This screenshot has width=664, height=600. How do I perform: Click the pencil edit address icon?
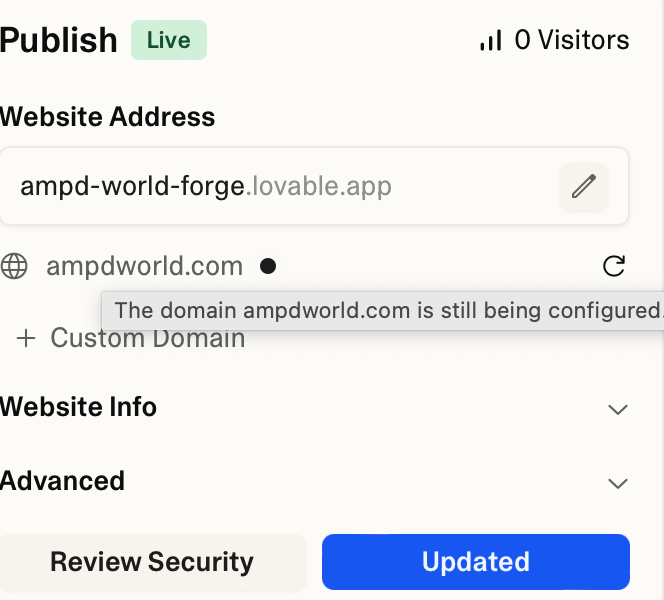584,186
